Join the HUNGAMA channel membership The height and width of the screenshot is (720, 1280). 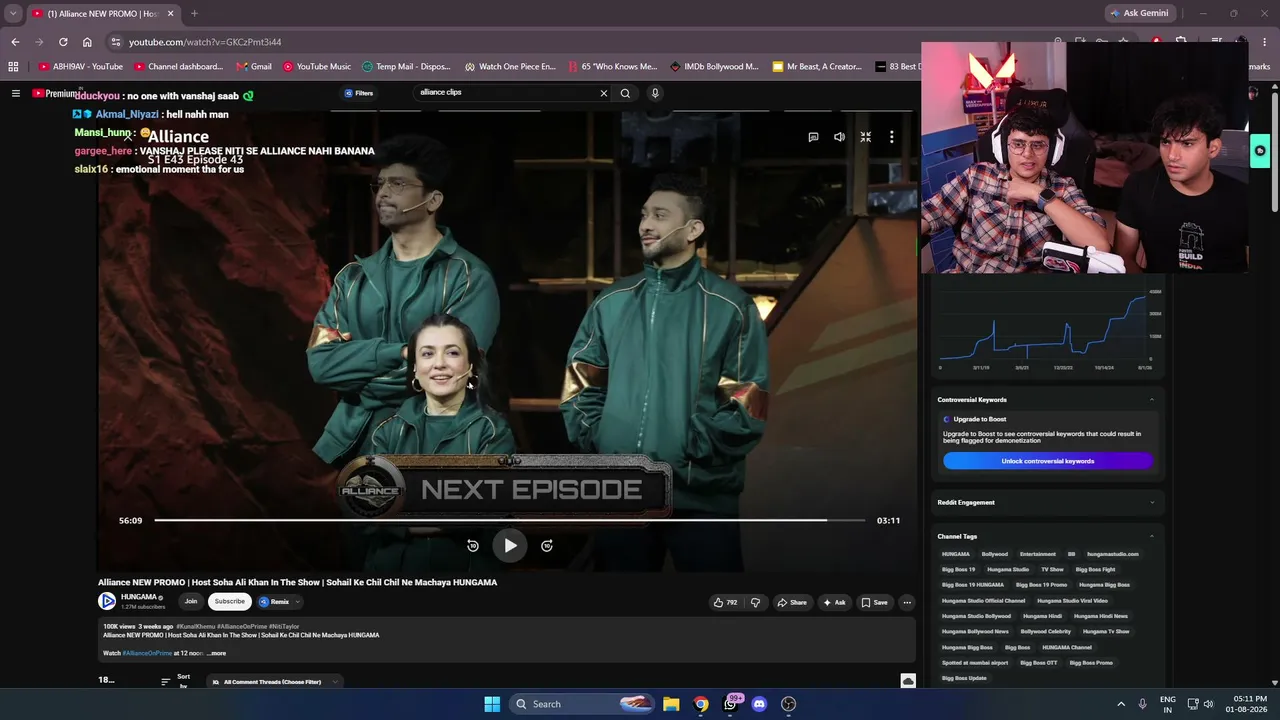pyautogui.click(x=191, y=601)
